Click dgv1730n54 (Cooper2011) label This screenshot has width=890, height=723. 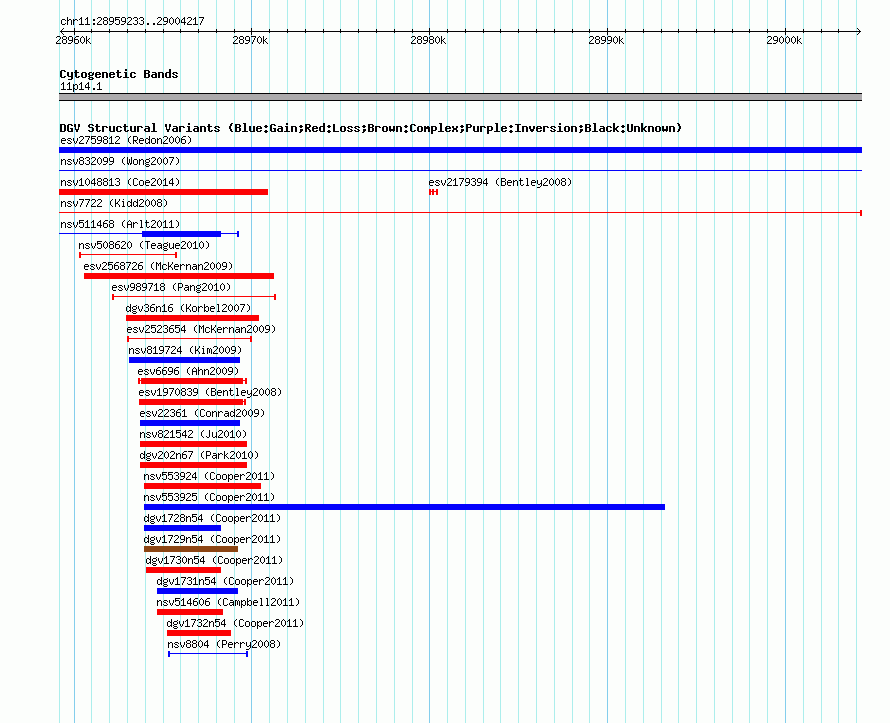[214, 560]
